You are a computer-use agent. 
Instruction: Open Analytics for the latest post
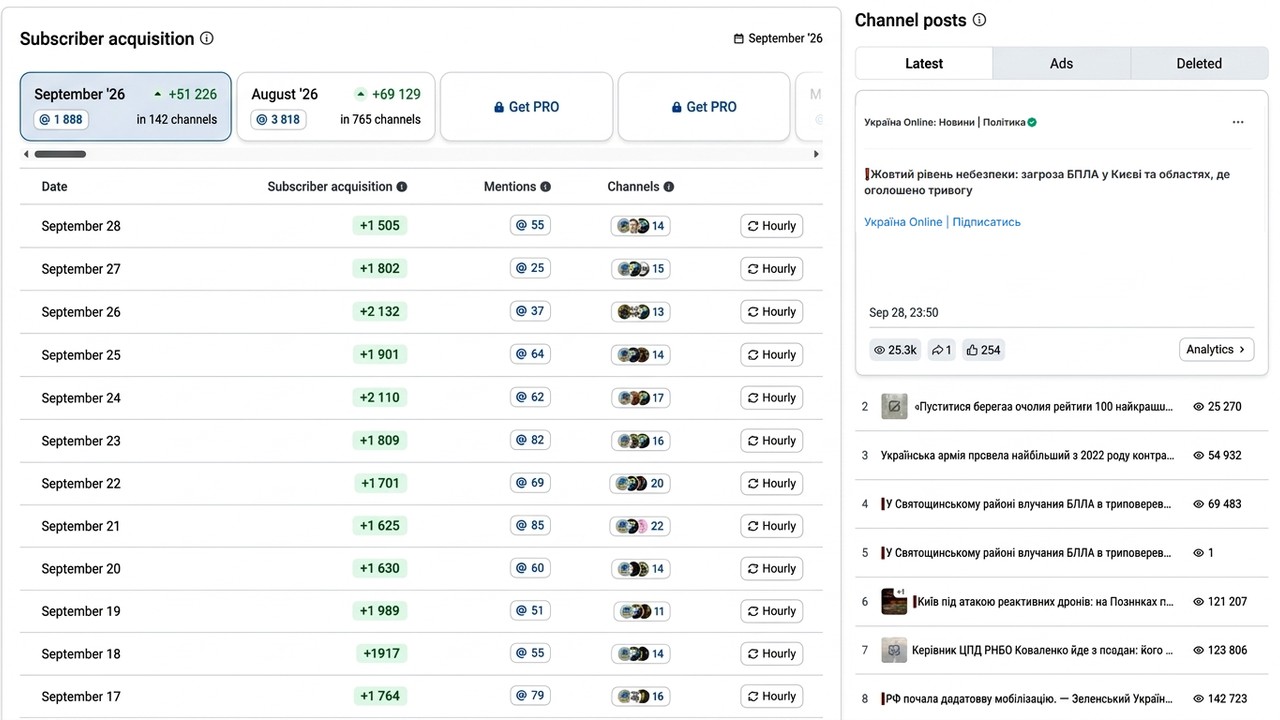[1216, 350]
